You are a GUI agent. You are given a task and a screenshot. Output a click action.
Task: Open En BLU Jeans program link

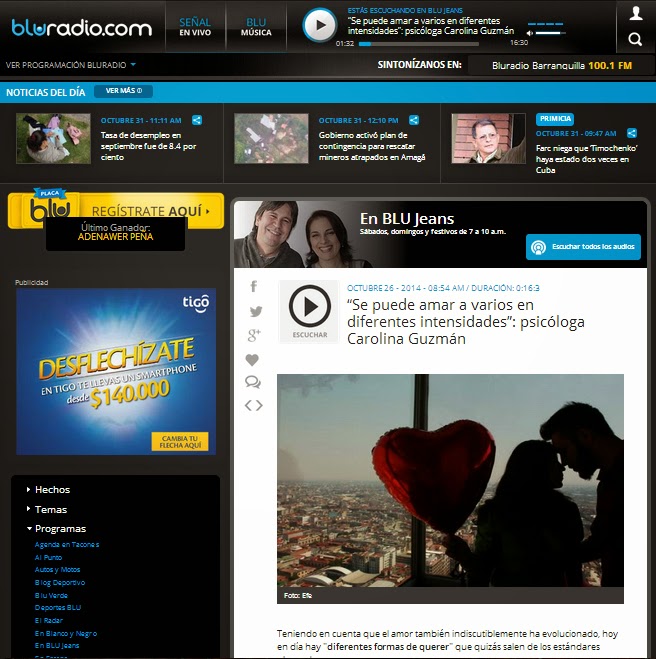57,646
